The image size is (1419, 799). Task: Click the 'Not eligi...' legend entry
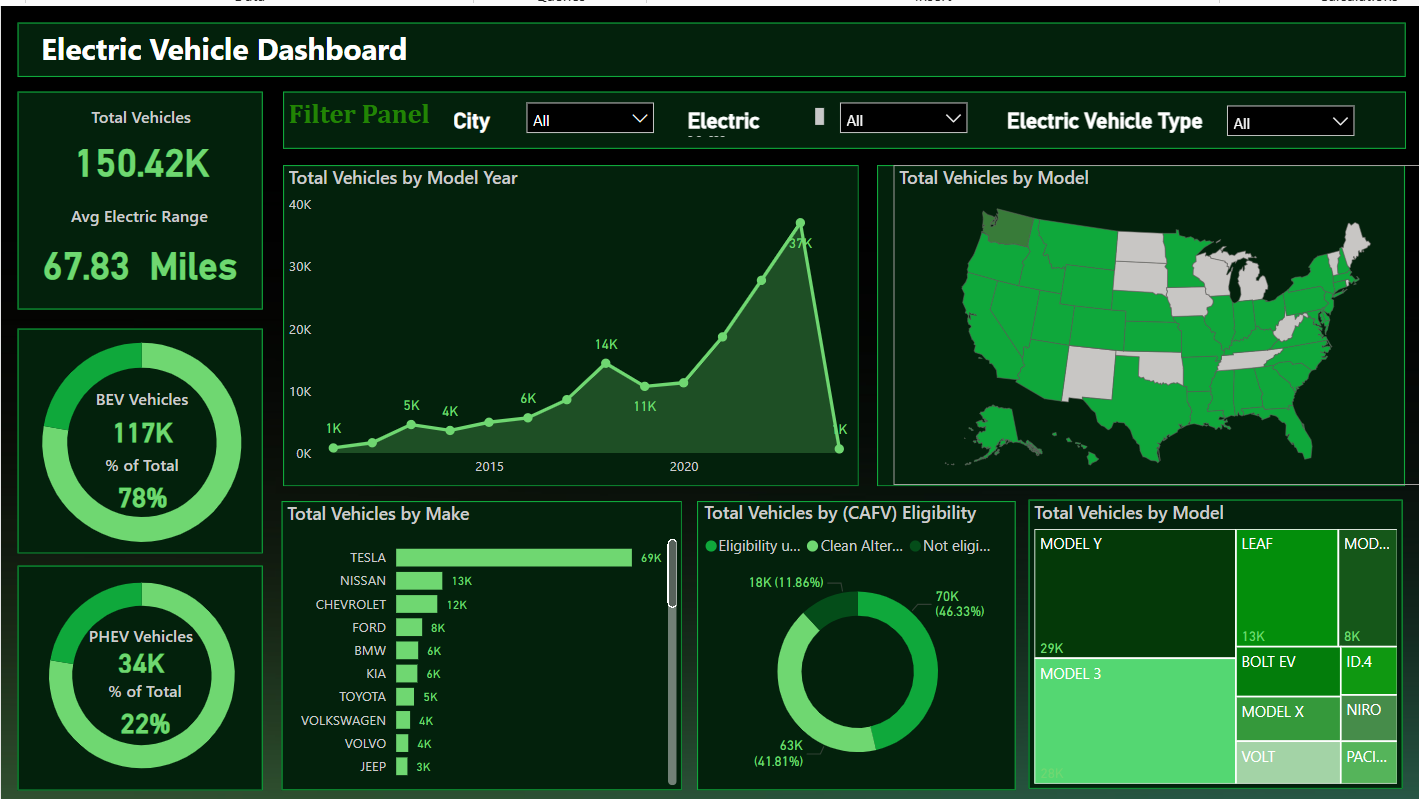click(950, 546)
